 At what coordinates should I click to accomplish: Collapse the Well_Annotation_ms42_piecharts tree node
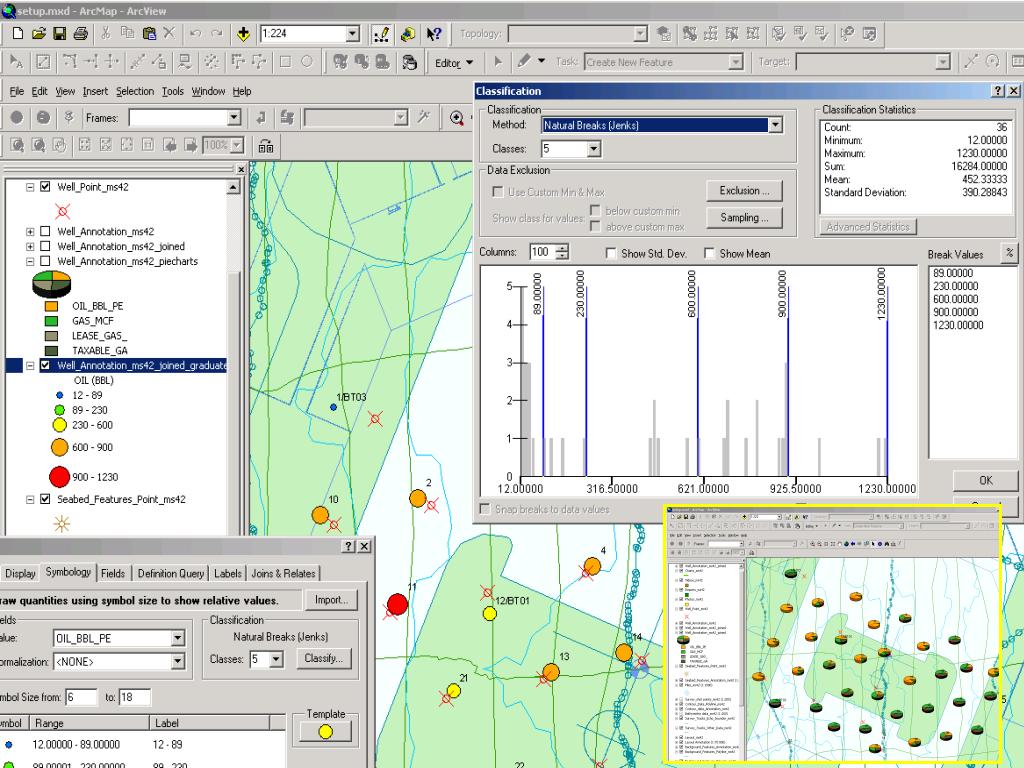pyautogui.click(x=30, y=261)
